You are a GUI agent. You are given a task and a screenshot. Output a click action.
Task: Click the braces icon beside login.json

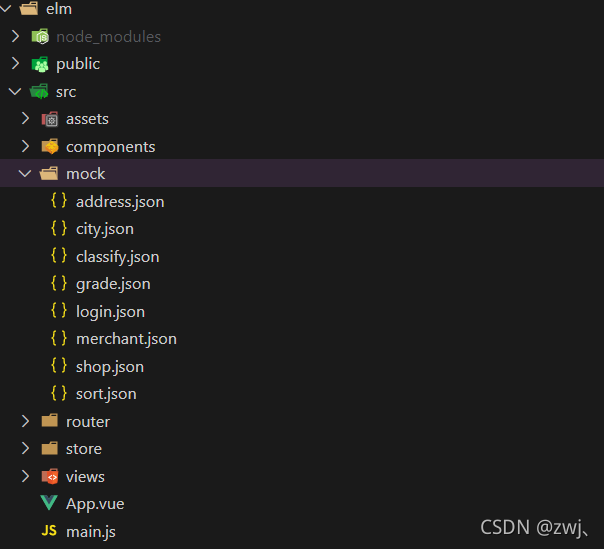tap(59, 311)
